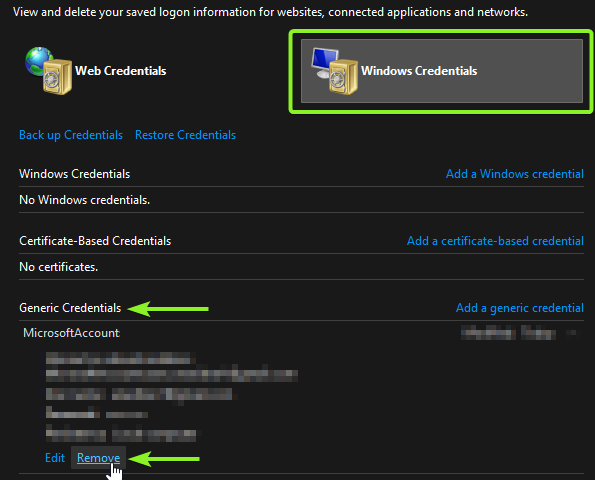Edit the MicrosoftAccount credential

coord(55,458)
